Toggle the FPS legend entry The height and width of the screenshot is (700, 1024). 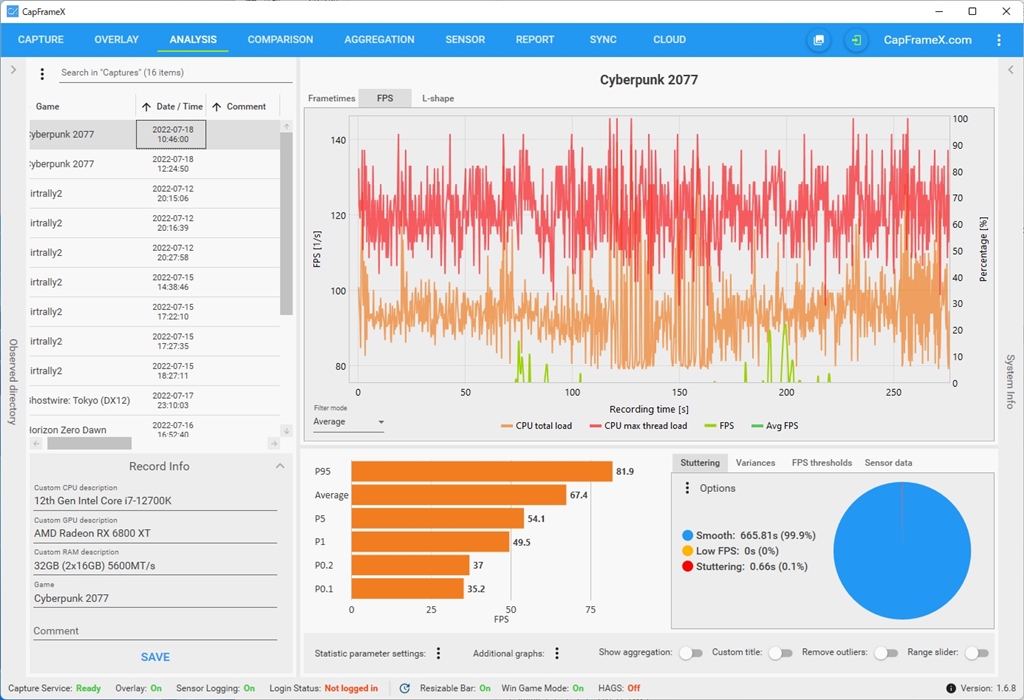pyautogui.click(x=719, y=426)
